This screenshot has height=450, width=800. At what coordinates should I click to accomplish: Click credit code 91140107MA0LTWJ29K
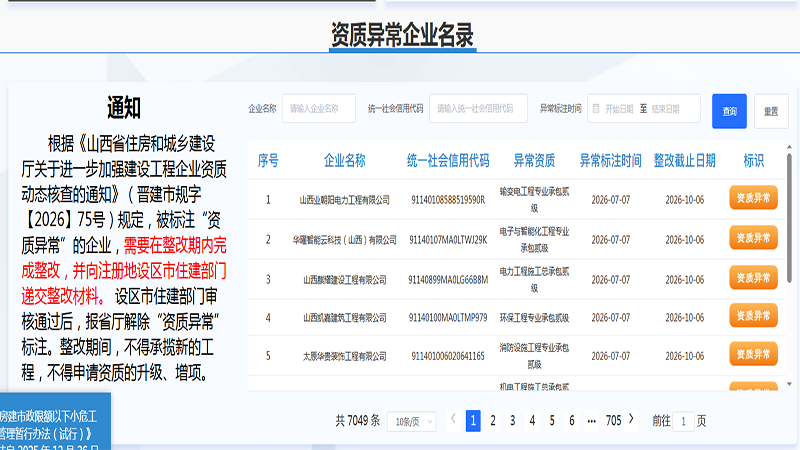448,240
